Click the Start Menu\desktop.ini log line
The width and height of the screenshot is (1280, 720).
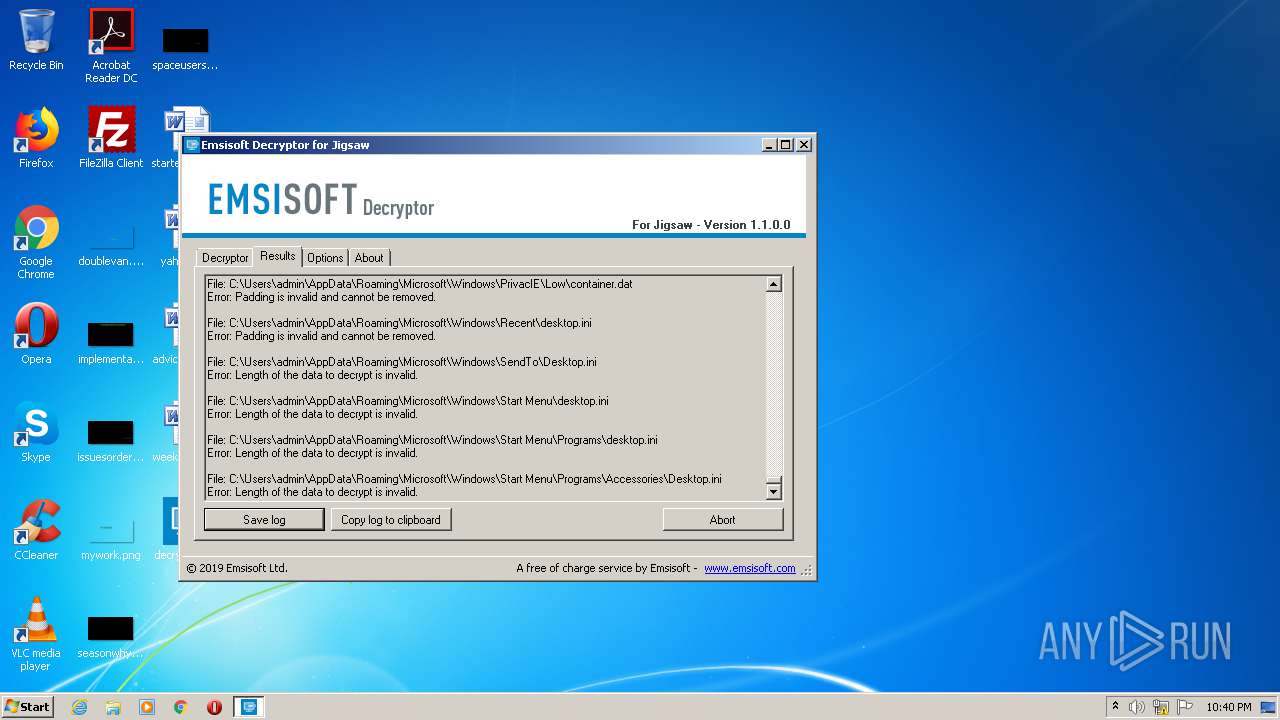408,401
